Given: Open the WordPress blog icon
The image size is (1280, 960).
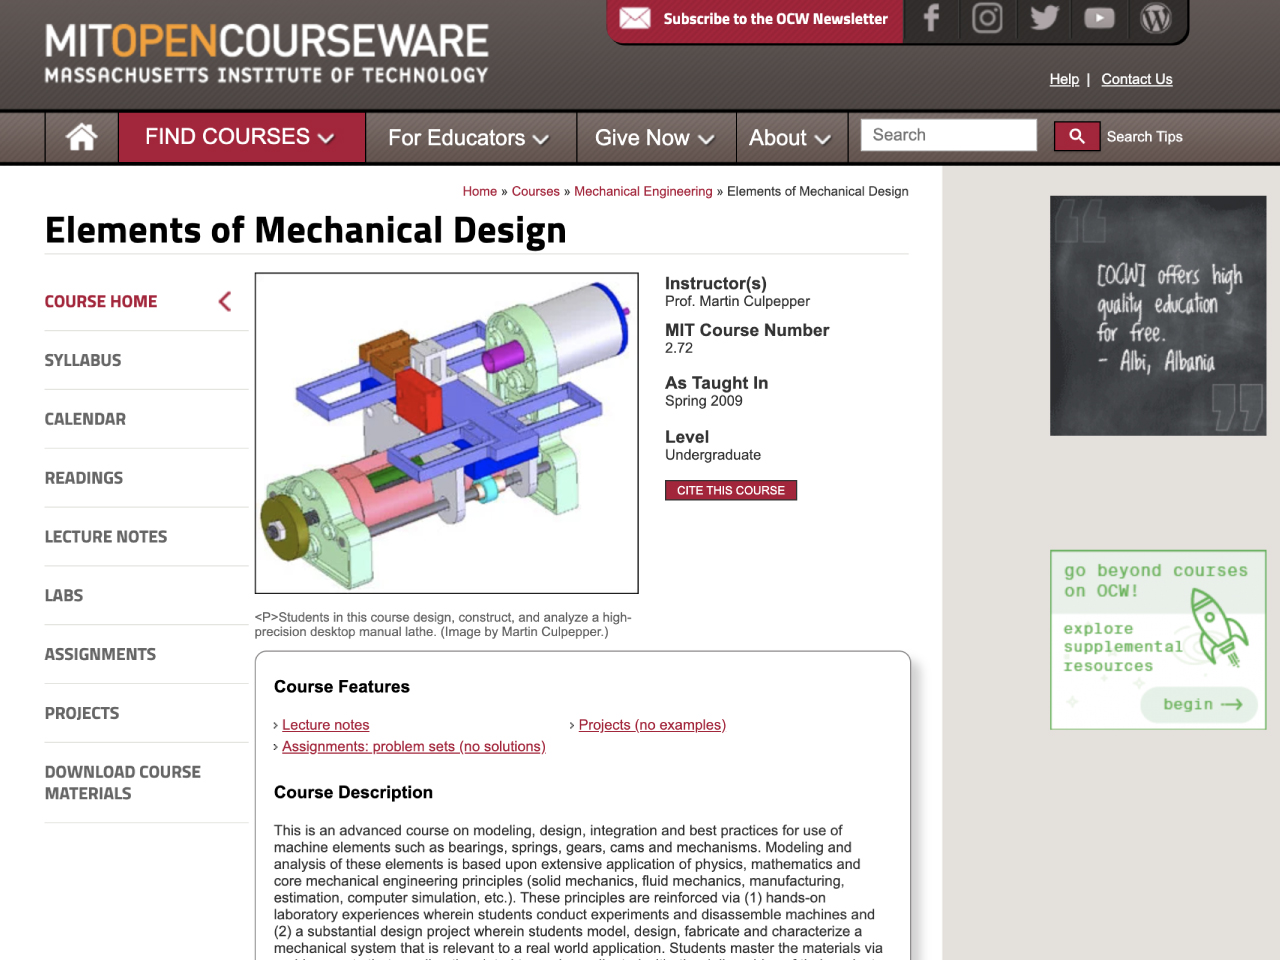Looking at the screenshot, I should (x=1156, y=18).
